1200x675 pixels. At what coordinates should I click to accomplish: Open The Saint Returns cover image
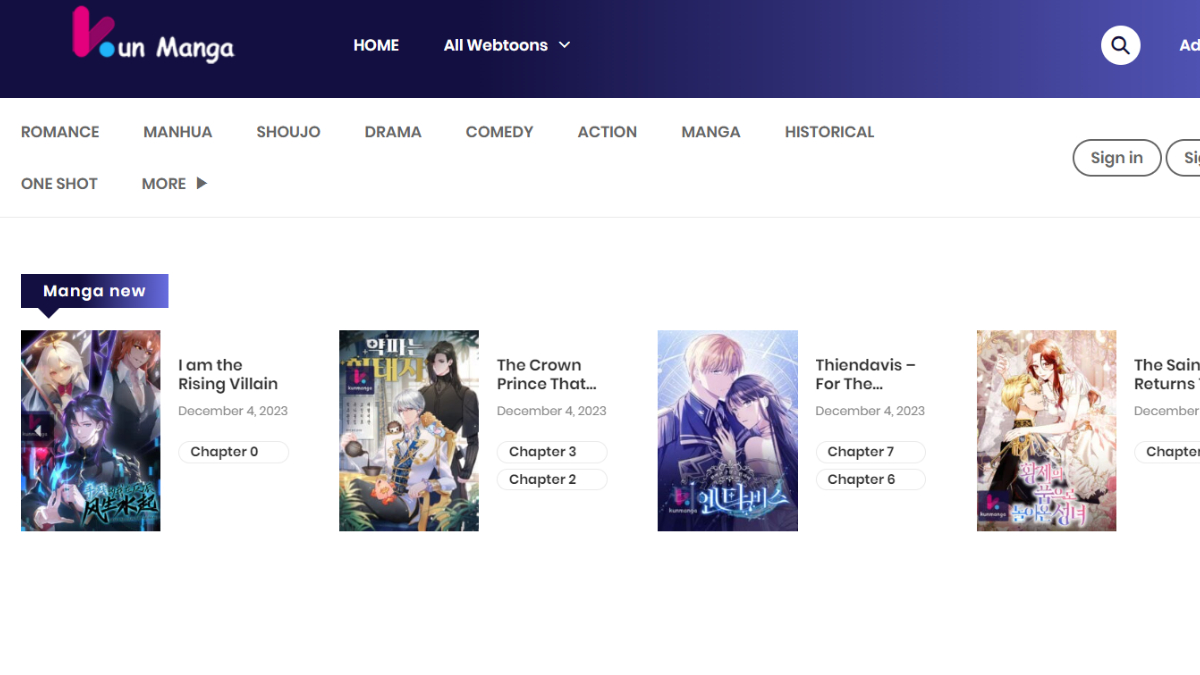[1046, 430]
